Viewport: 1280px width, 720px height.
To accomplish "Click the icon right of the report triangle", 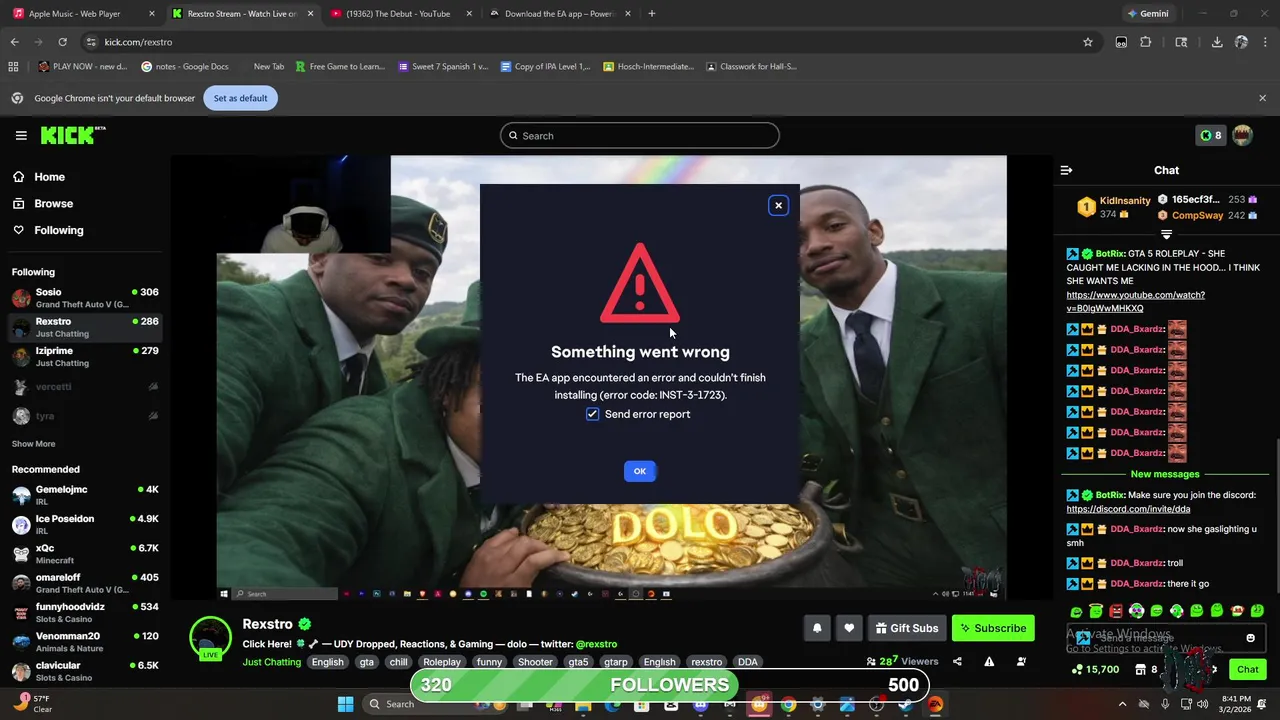I will click(1021, 661).
